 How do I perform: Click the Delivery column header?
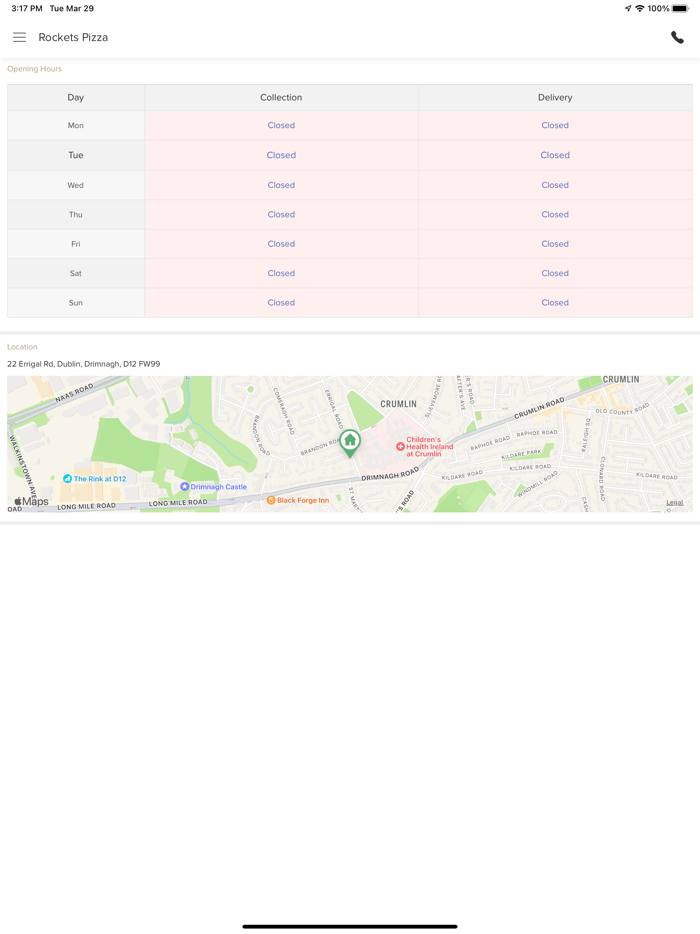[555, 97]
